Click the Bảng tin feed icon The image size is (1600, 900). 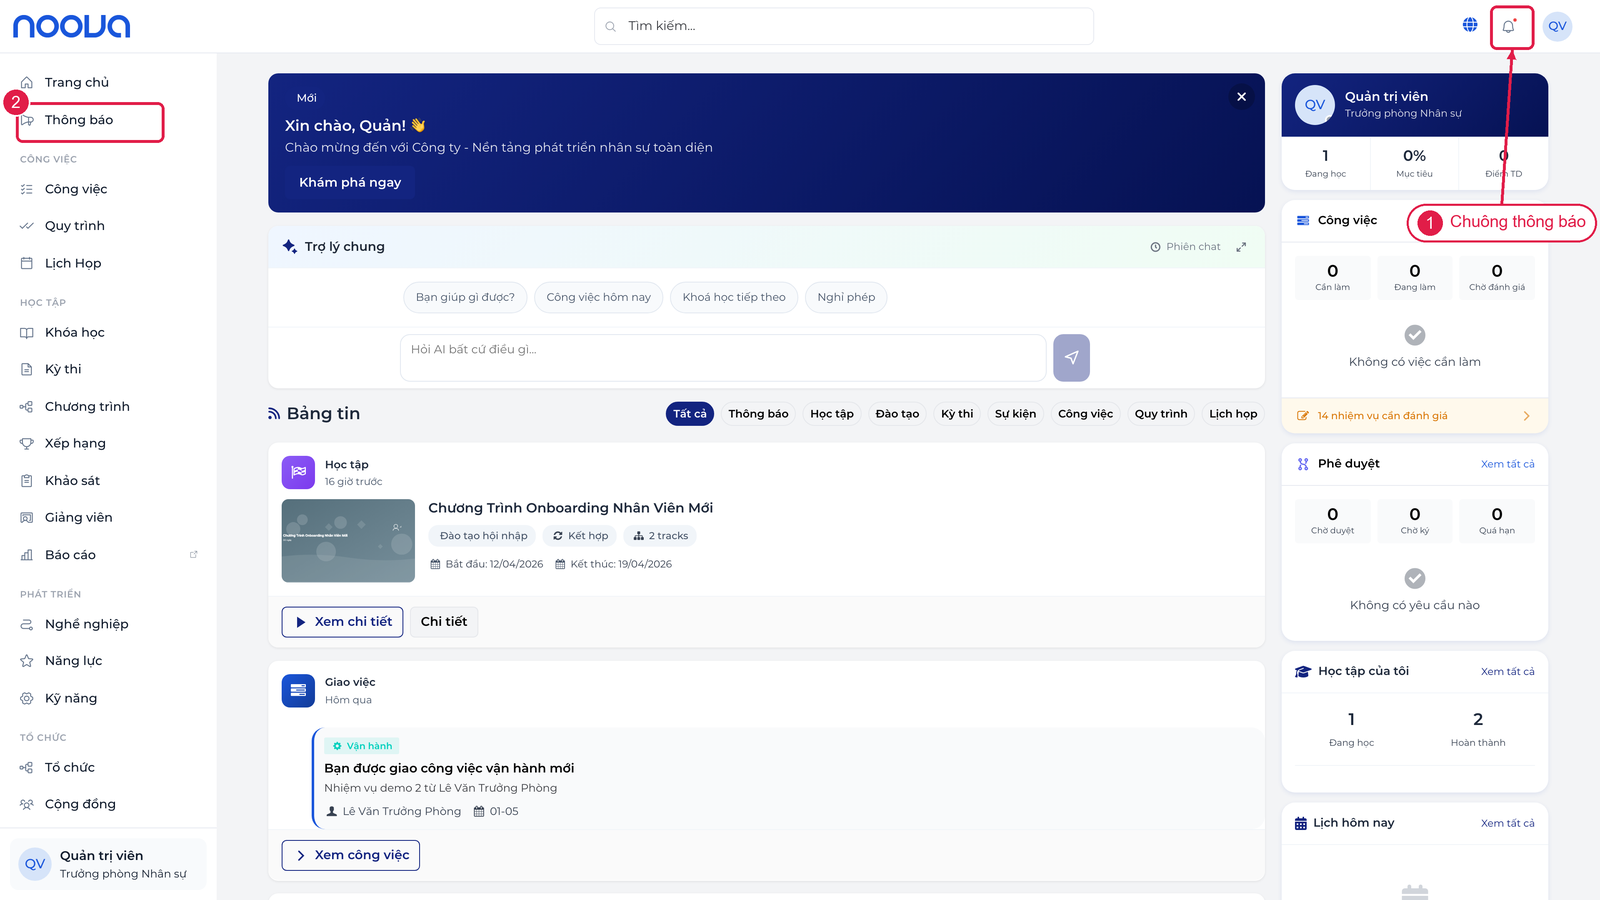pos(274,414)
